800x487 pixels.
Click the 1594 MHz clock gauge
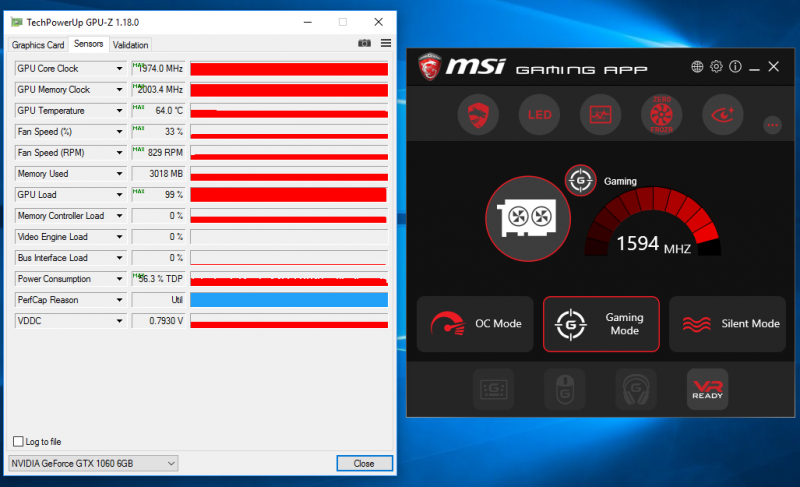click(653, 222)
